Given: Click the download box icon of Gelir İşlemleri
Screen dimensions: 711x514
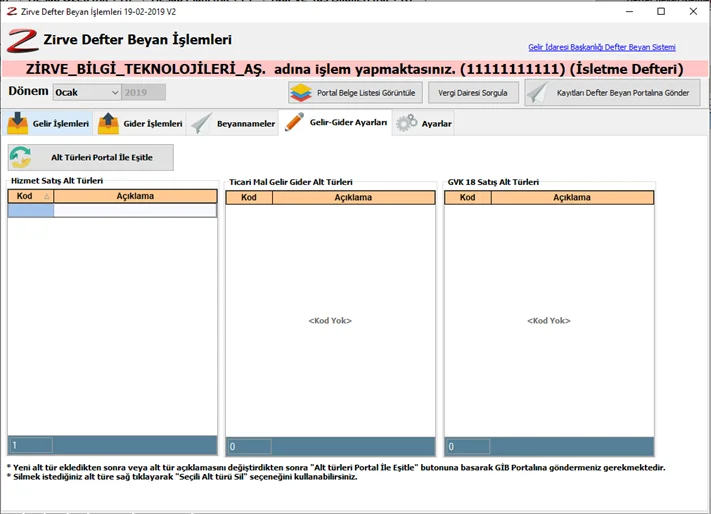Looking at the screenshot, I should coord(18,123).
